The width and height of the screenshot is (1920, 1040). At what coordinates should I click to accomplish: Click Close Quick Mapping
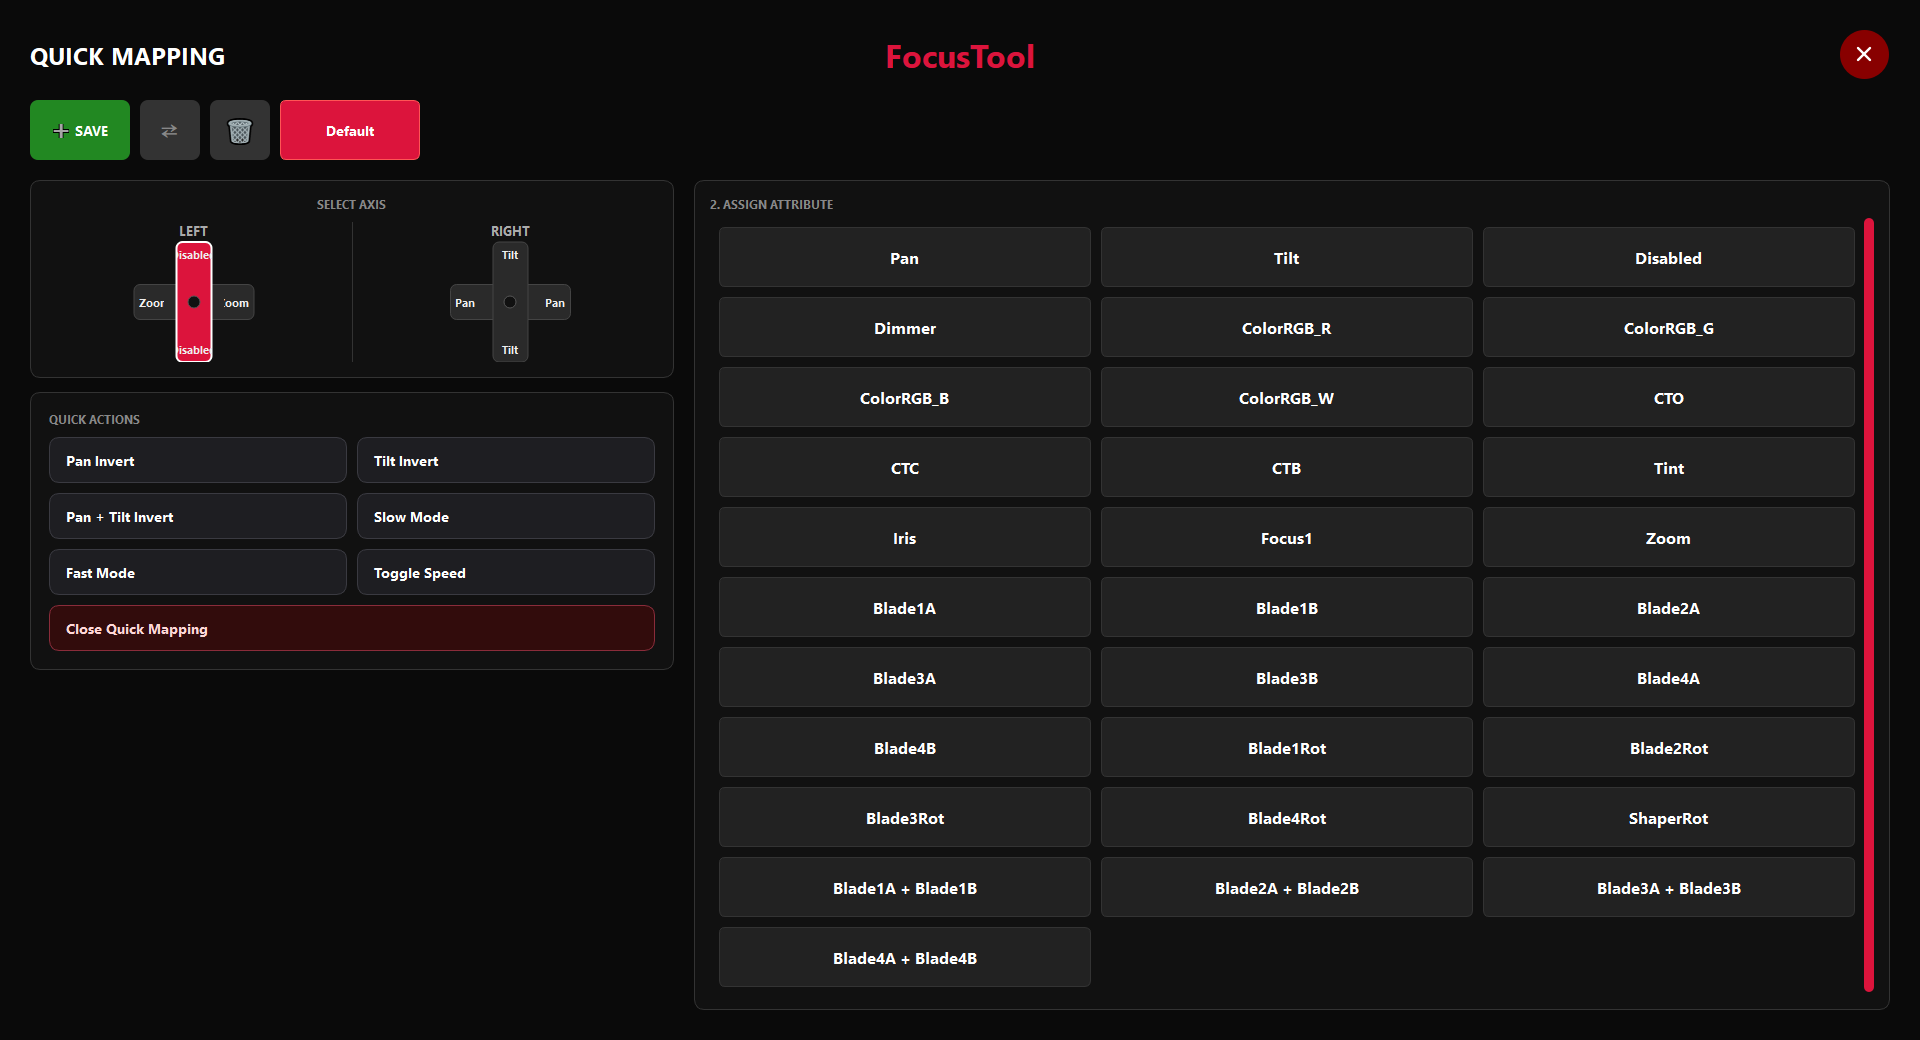point(352,628)
